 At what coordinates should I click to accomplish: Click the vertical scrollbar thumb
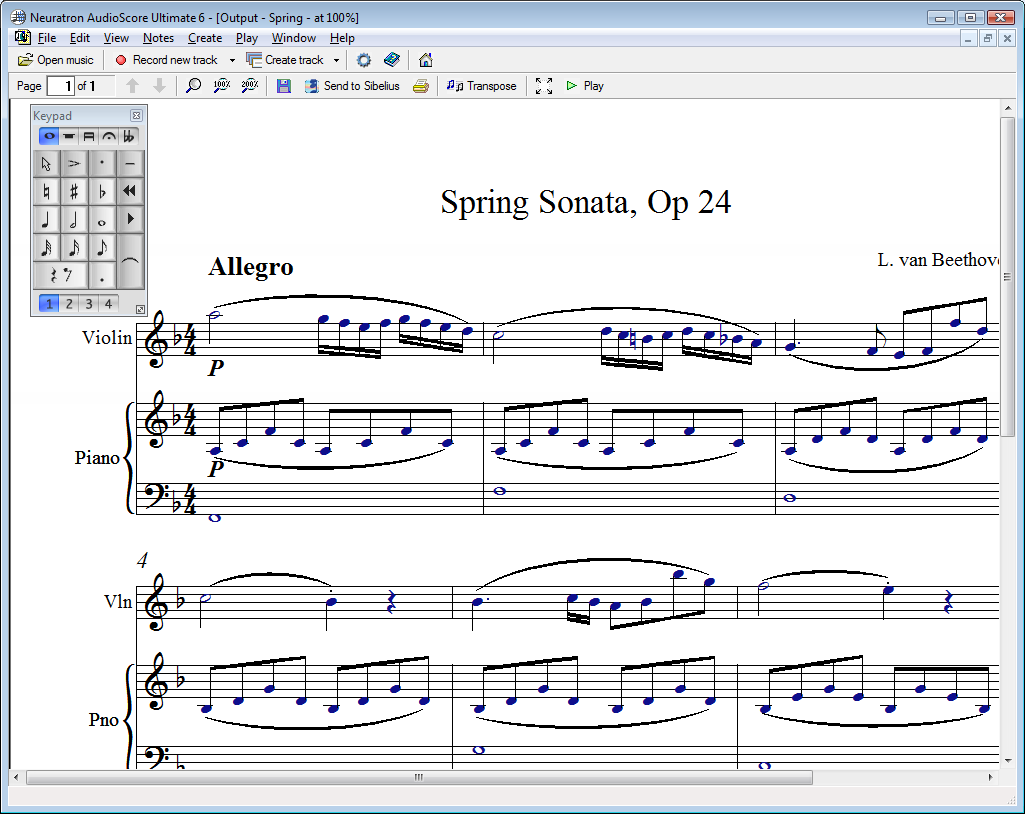(1007, 277)
